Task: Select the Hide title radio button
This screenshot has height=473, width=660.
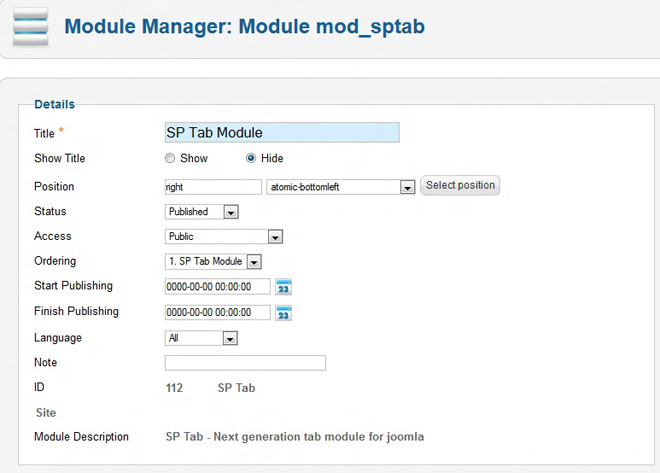Action: tap(251, 159)
